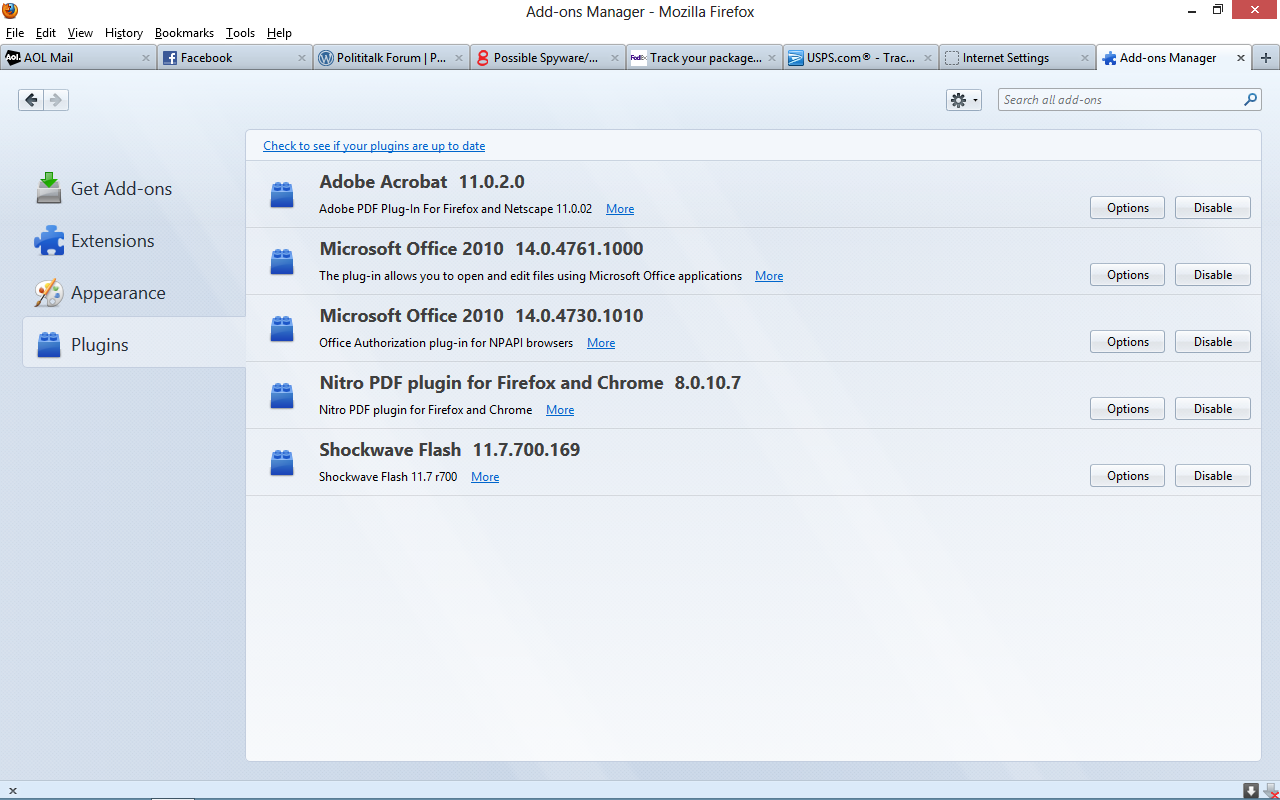This screenshot has height=800, width=1280.
Task: Switch to the Polititalk Forum tab
Action: click(392, 58)
